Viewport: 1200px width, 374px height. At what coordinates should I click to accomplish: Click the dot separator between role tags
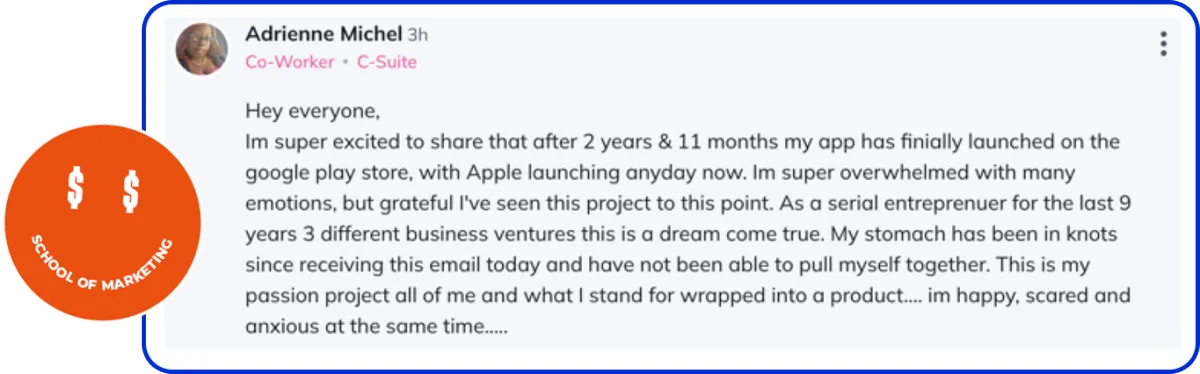point(346,62)
